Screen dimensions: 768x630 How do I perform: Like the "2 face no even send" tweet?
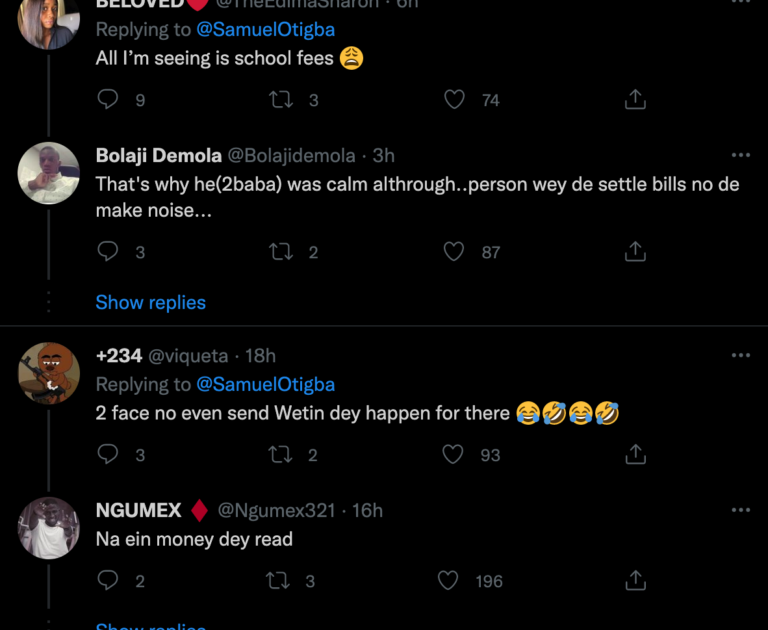[x=455, y=454]
